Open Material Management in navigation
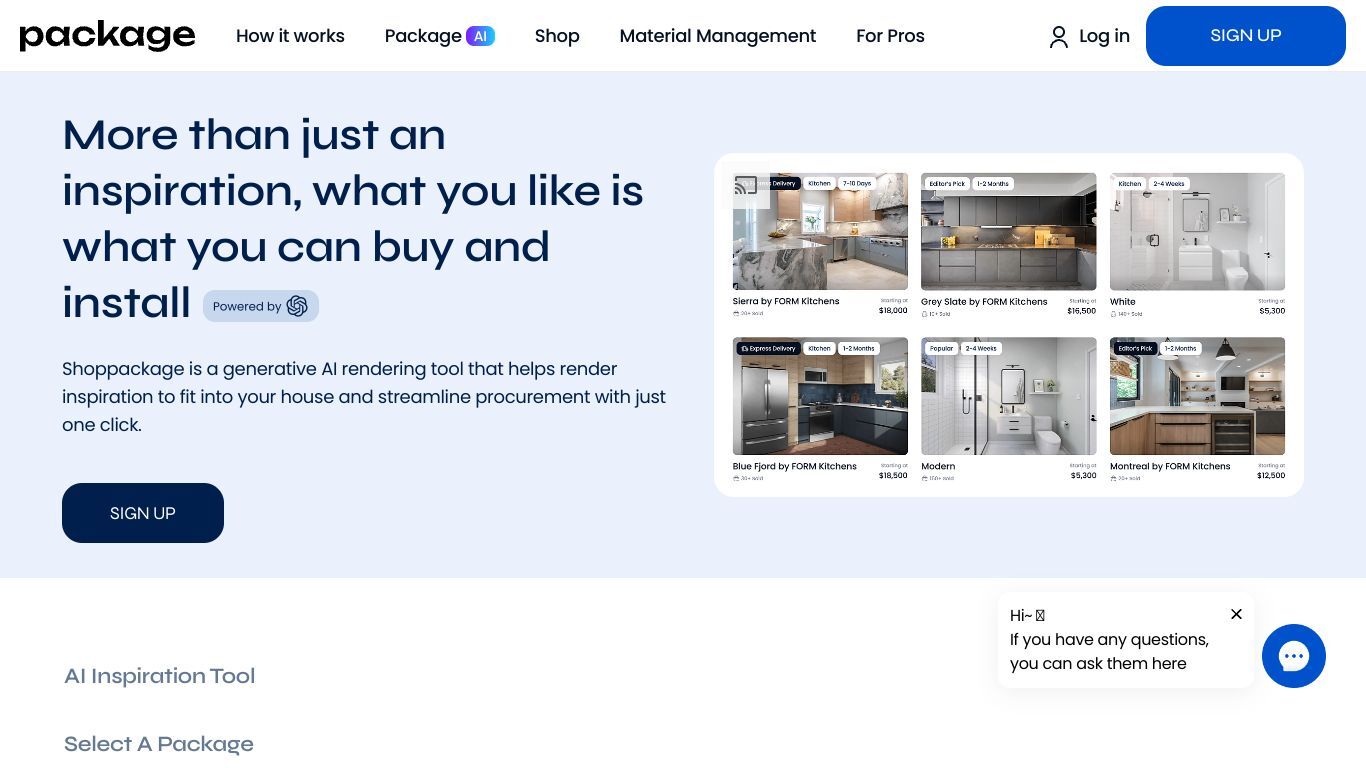This screenshot has height=768, width=1366. [x=718, y=36]
